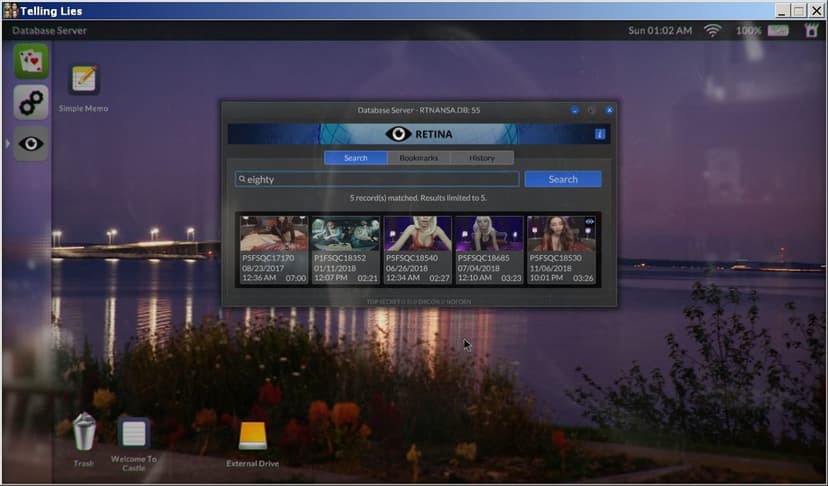Screen dimensions: 828x486
Task: Minimize the Database Server window
Action: tap(575, 110)
